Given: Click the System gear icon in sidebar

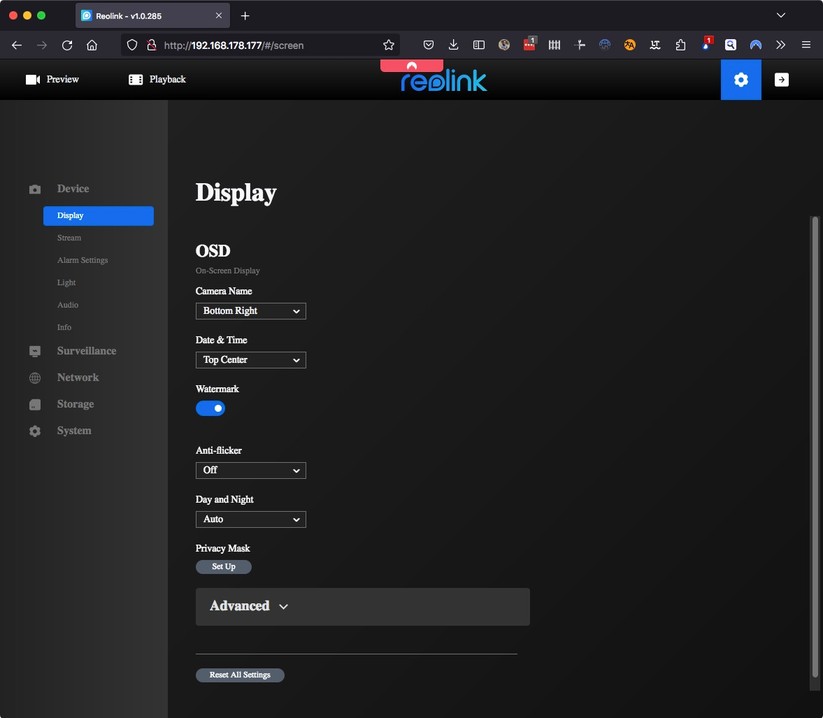Looking at the screenshot, I should pos(35,431).
